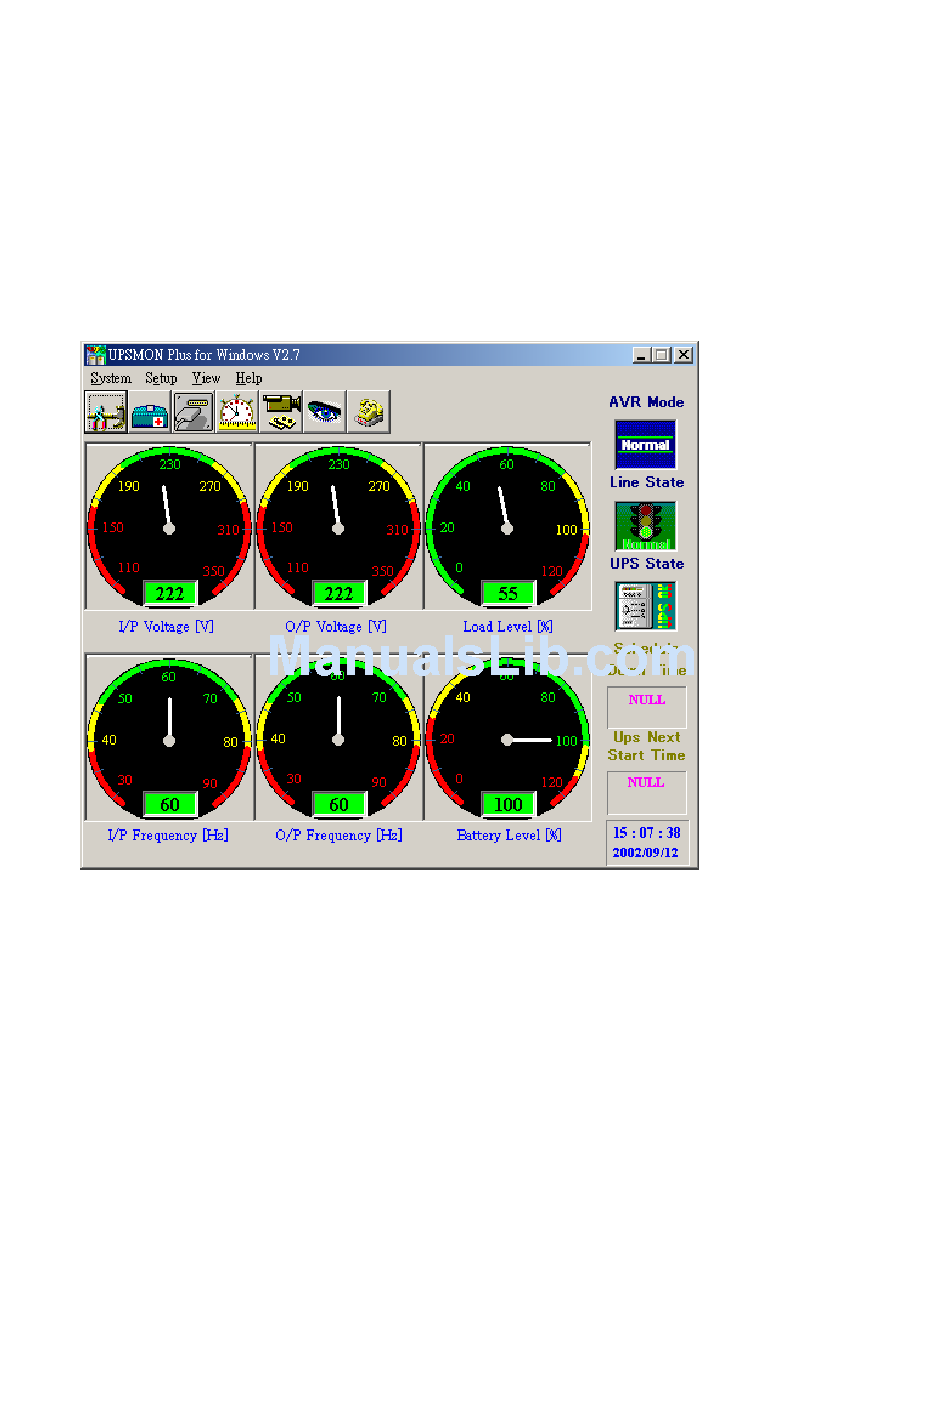Screen dimensions: 950x1420
Task: Click the gray device with cable toolbar icon
Action: 193,411
